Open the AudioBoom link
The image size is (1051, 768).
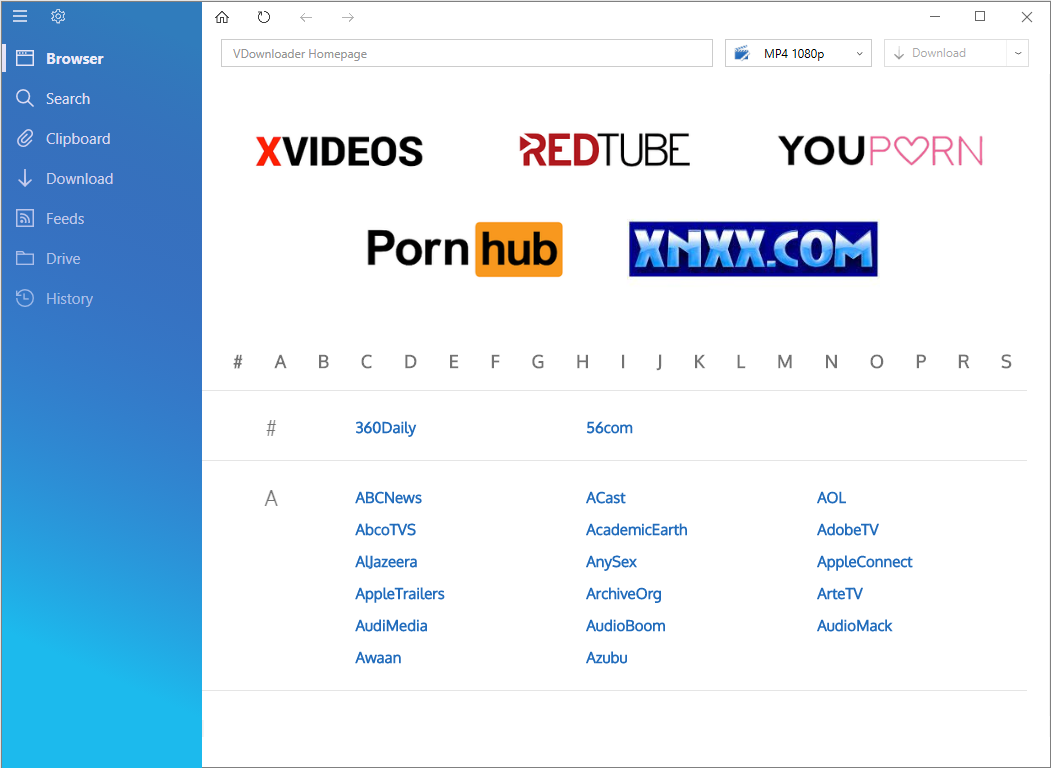click(626, 626)
